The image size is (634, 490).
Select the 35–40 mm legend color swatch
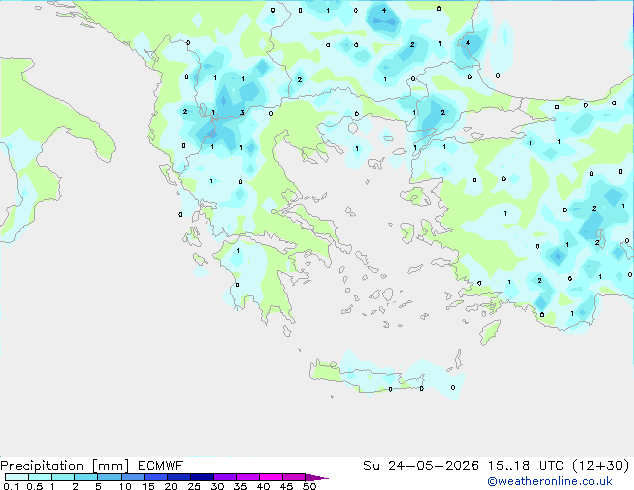pos(247,477)
